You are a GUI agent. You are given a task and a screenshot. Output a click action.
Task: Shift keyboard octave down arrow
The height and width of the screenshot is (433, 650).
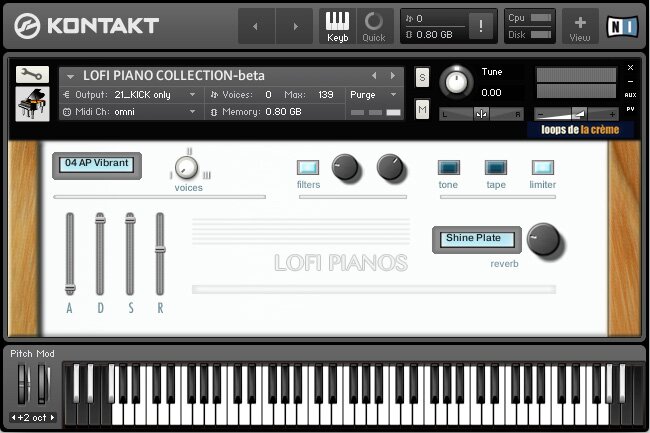(x=13, y=417)
